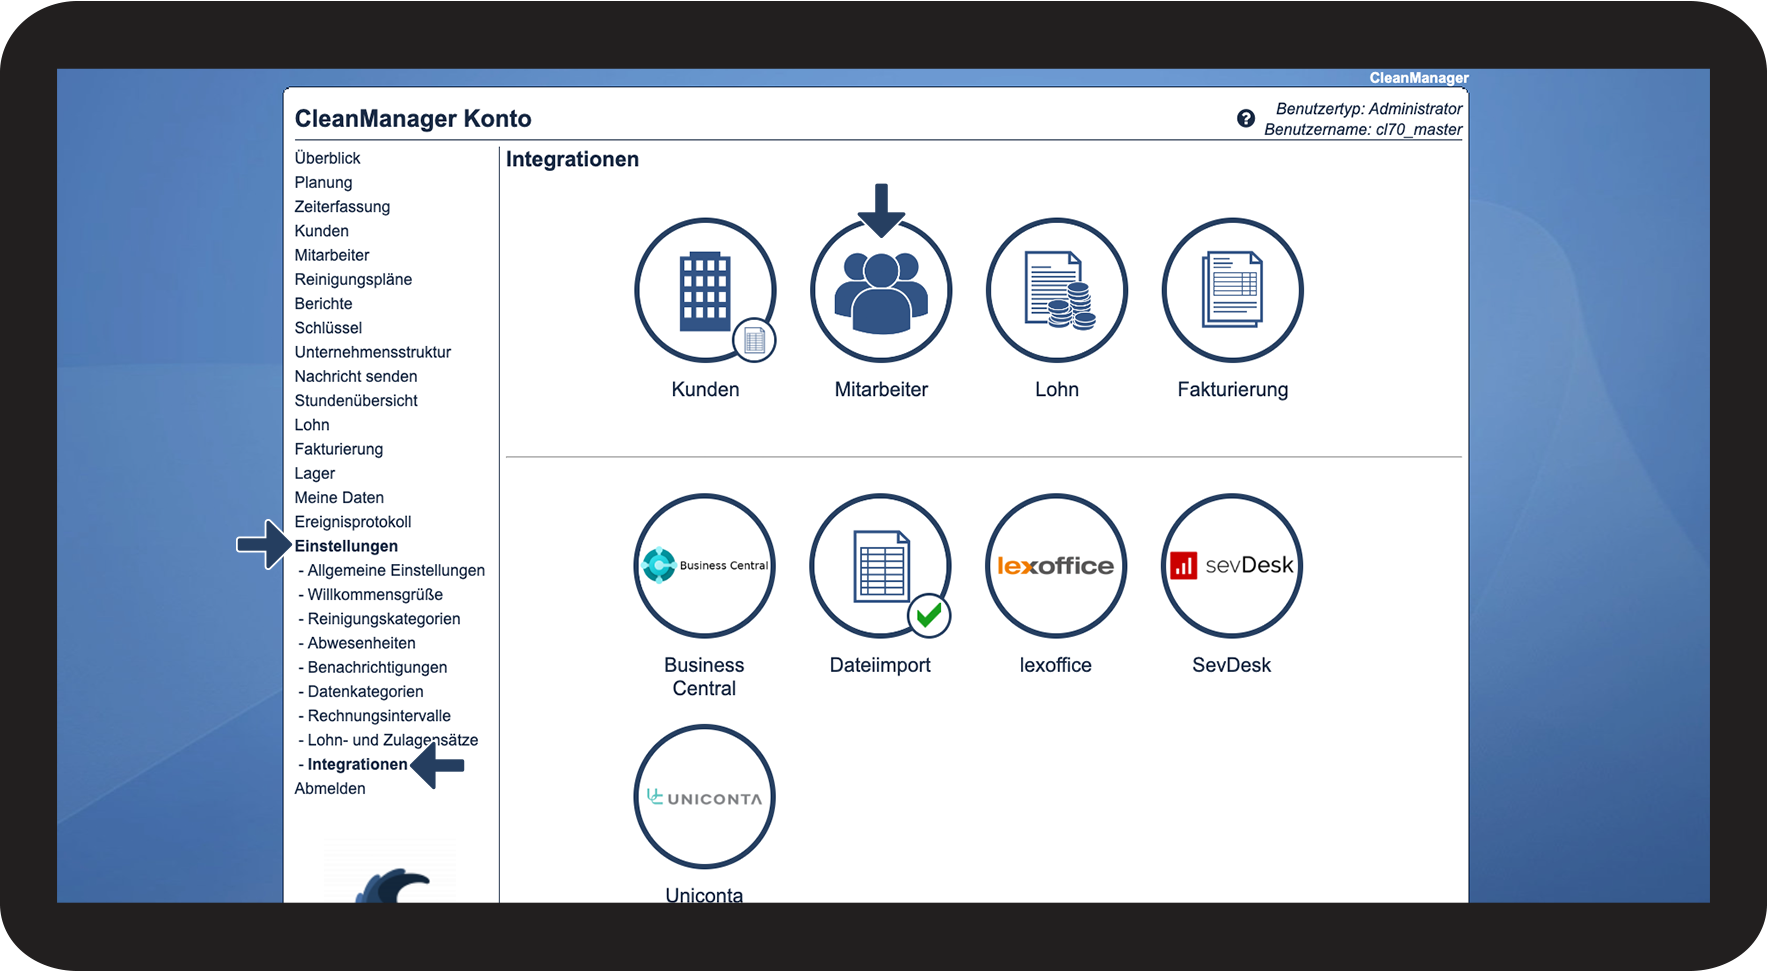Viewport: 1767px width, 971px height.
Task: Go to Lohn in the sidebar menu
Action: tap(312, 425)
